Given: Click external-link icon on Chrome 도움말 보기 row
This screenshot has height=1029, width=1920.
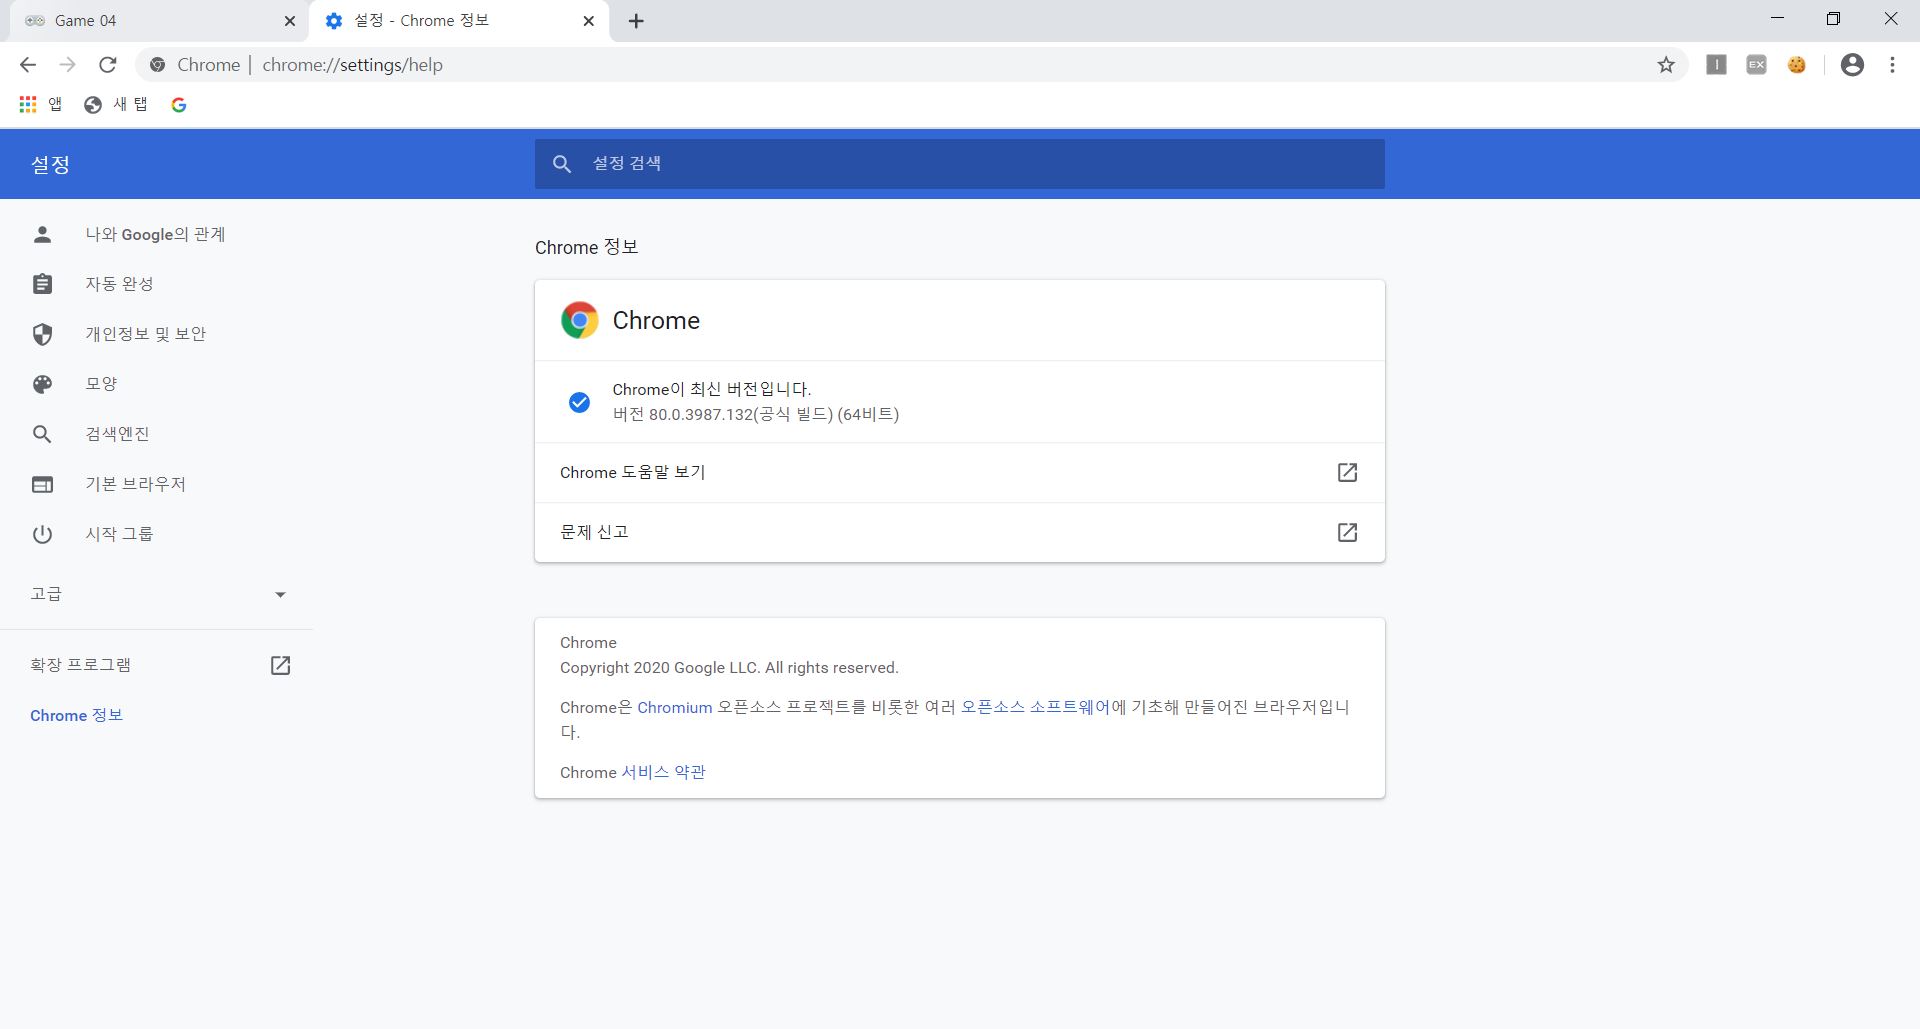Looking at the screenshot, I should click(x=1348, y=472).
